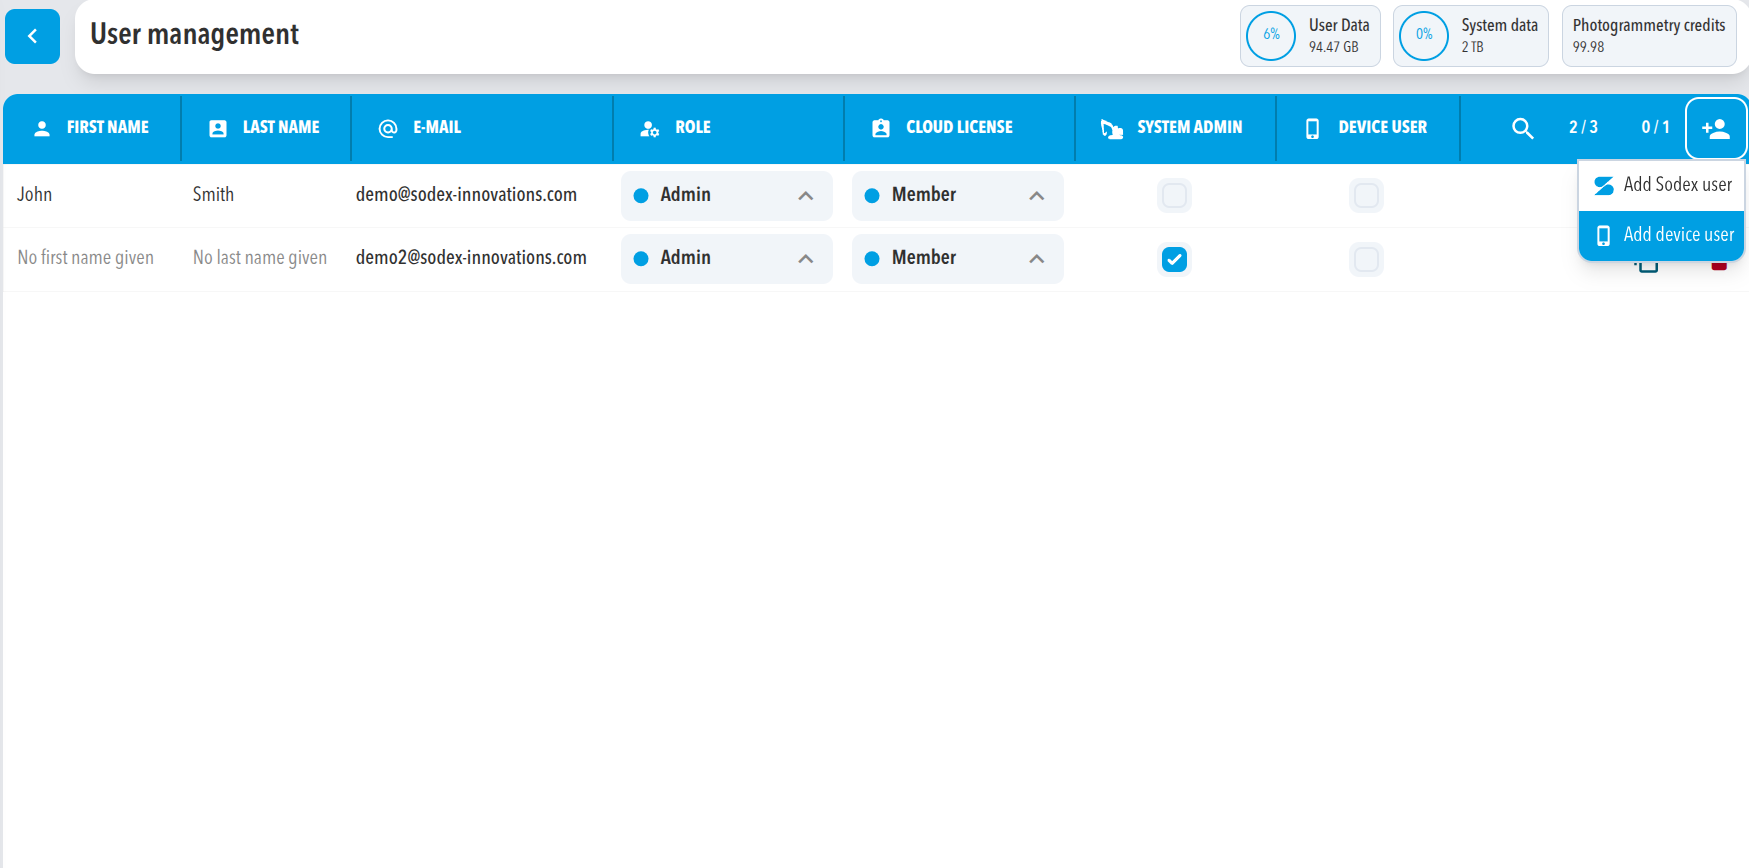
Task: Click the User management page title
Action: coord(195,35)
